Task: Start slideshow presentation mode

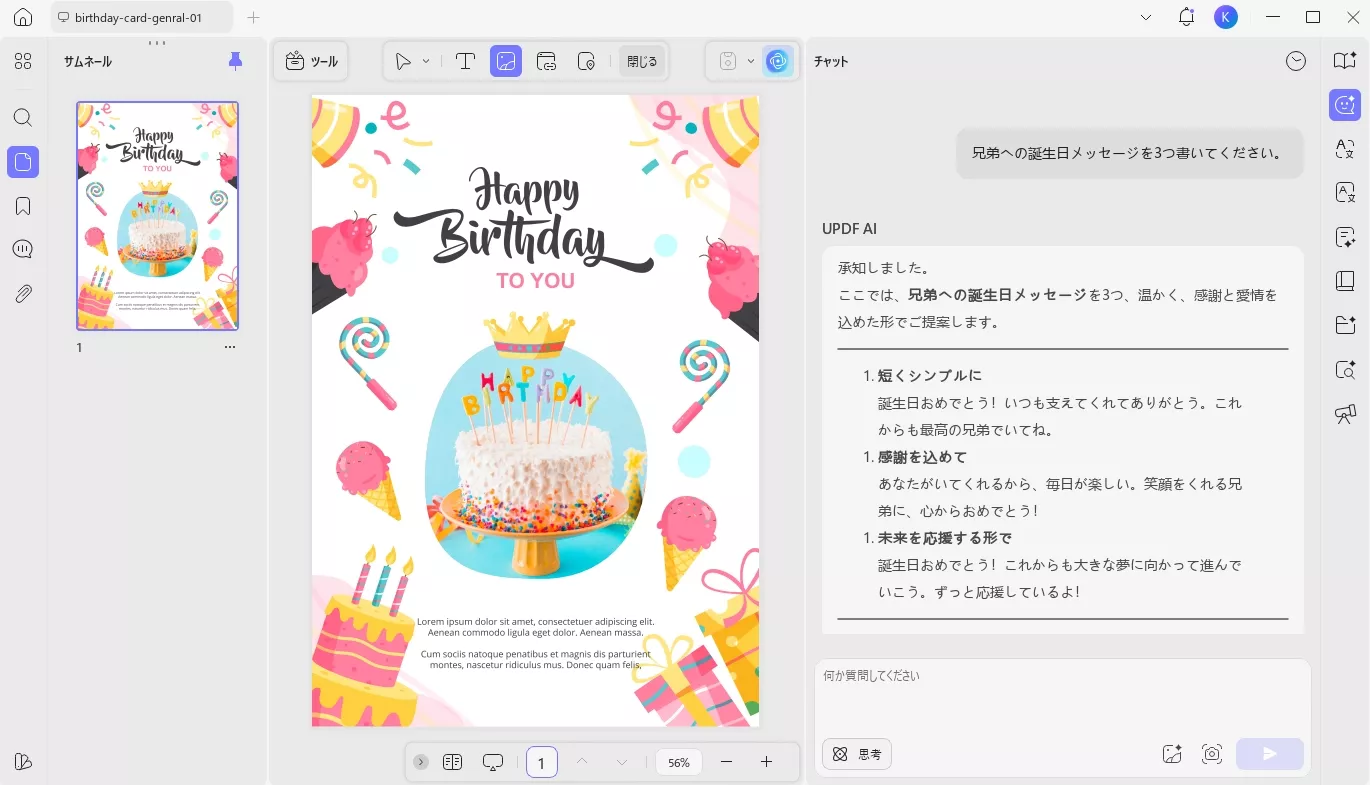Action: pyautogui.click(x=492, y=761)
